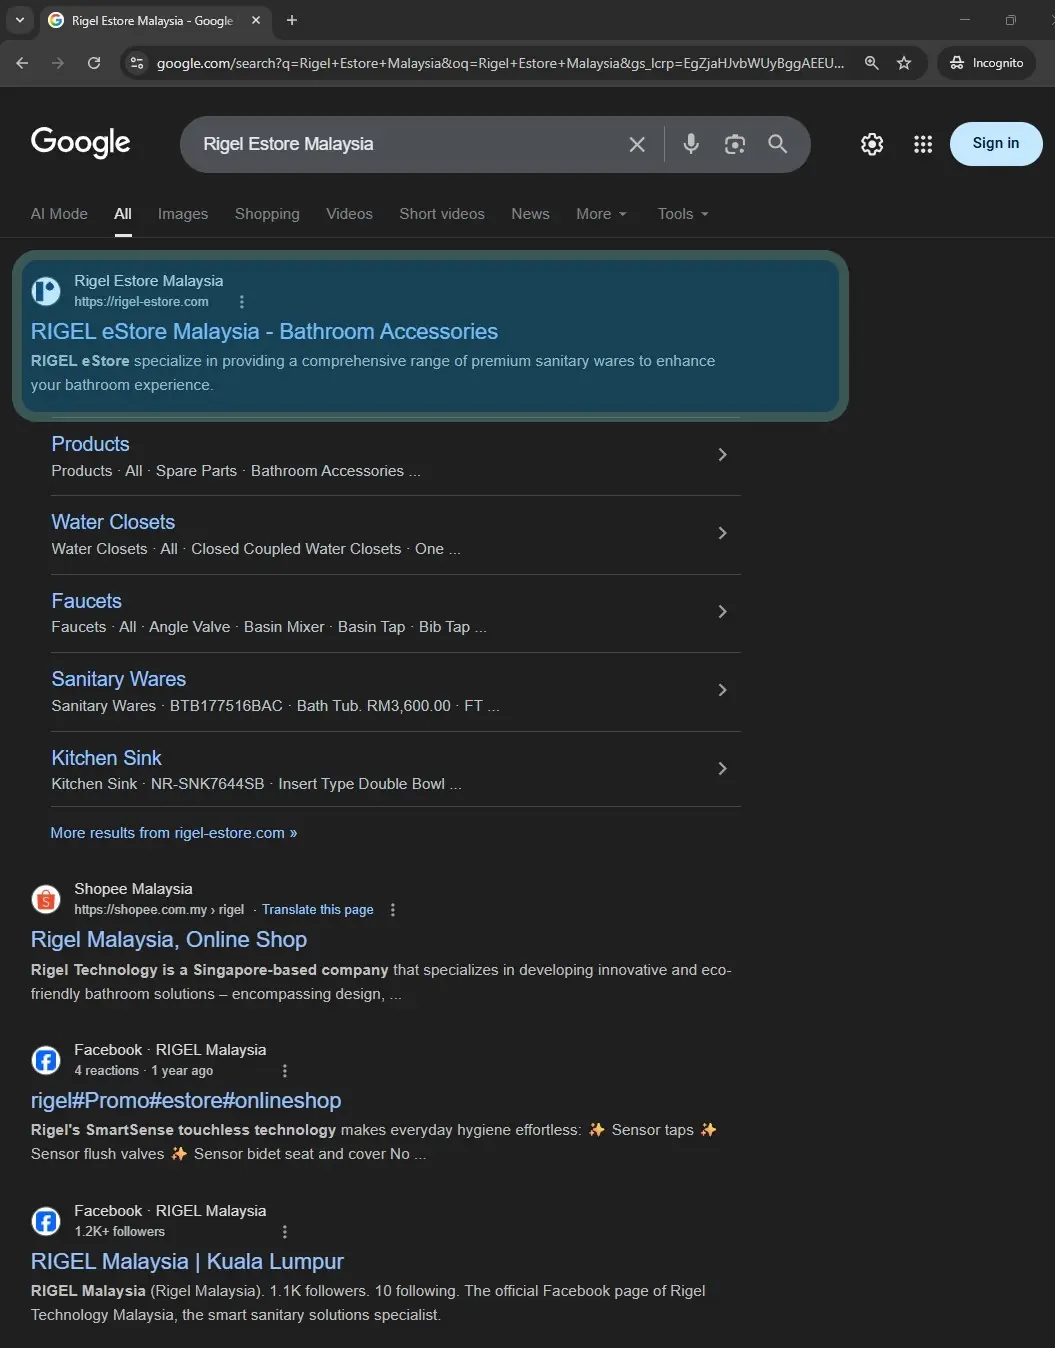Viewport: 1055px width, 1348px height.
Task: Click the browser forward arrow
Action: [58, 63]
